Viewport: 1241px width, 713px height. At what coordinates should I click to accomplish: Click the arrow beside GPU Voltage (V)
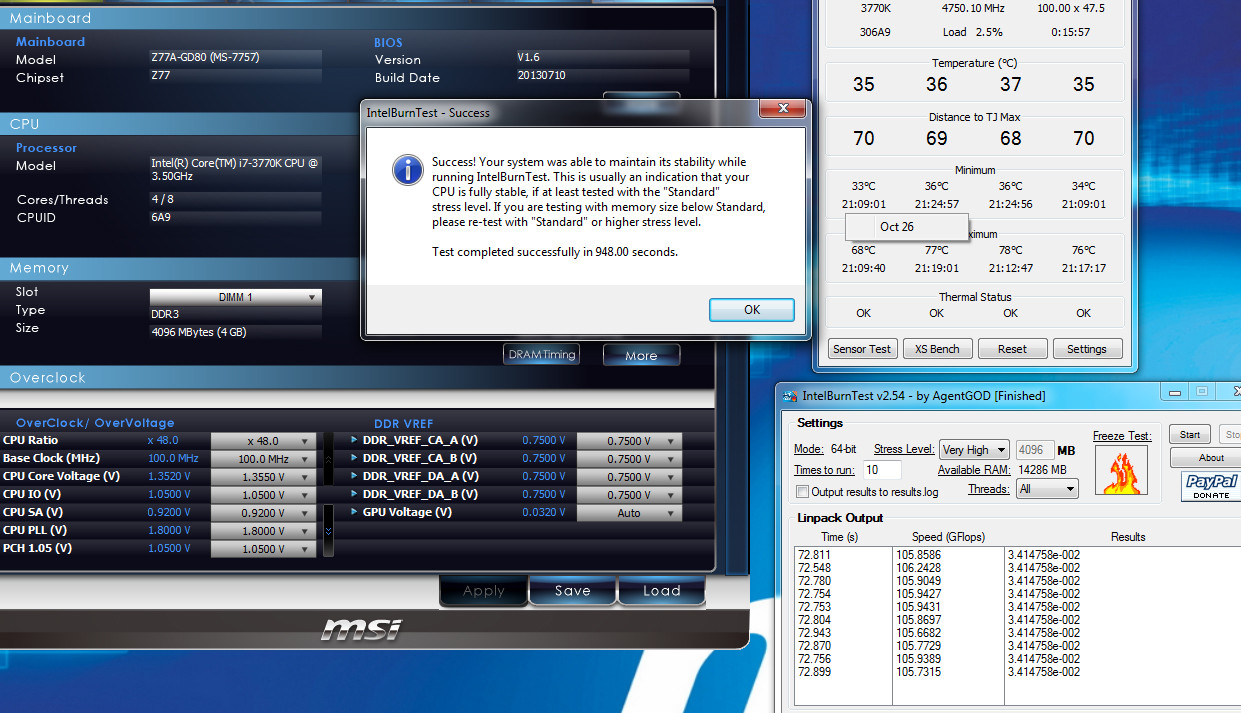coord(354,512)
